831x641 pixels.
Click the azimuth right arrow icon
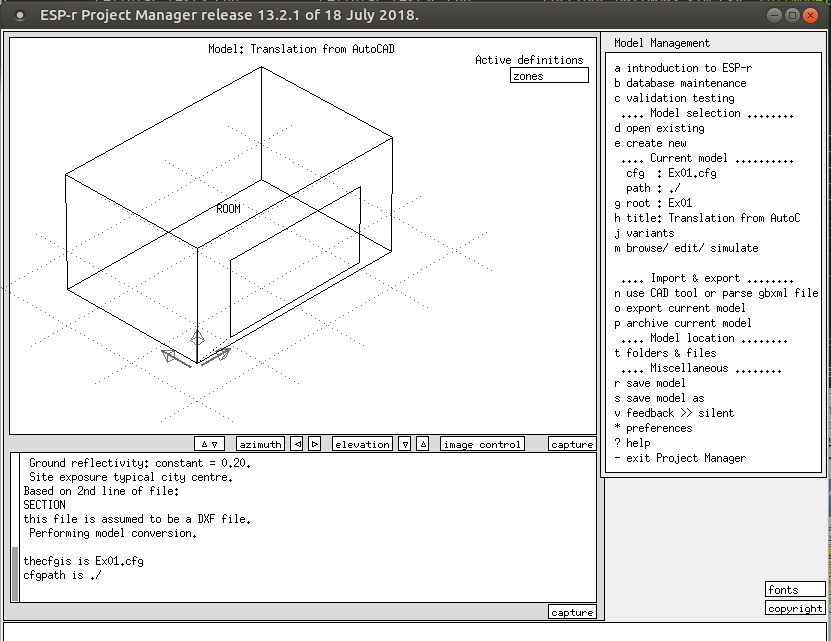coord(314,444)
